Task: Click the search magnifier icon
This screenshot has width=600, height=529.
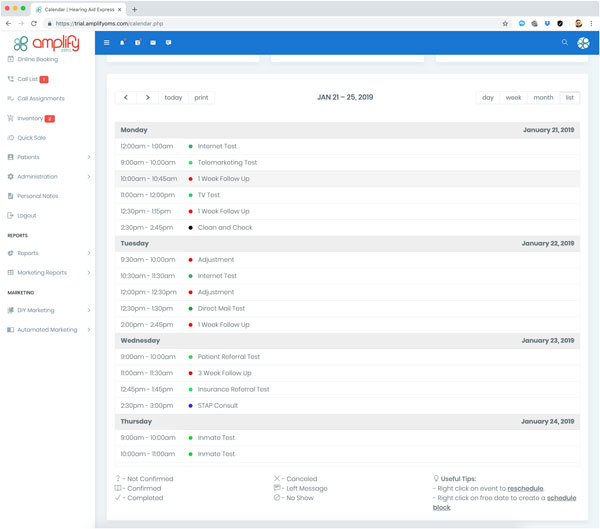Action: (x=564, y=43)
